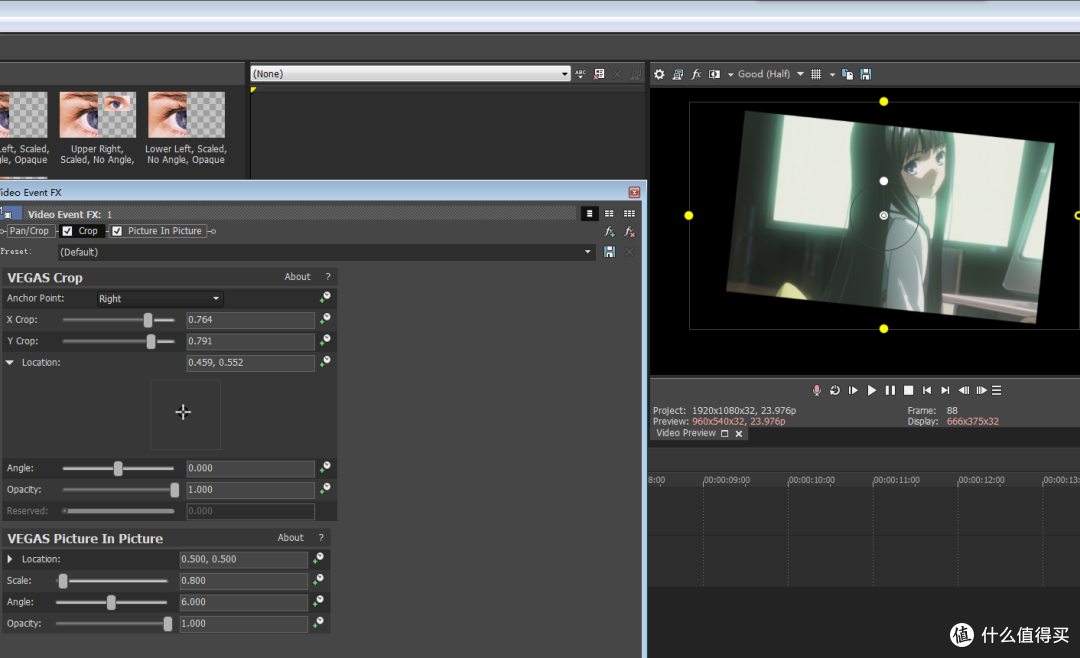Stop the preview playback
The image size is (1080, 658).
908,391
